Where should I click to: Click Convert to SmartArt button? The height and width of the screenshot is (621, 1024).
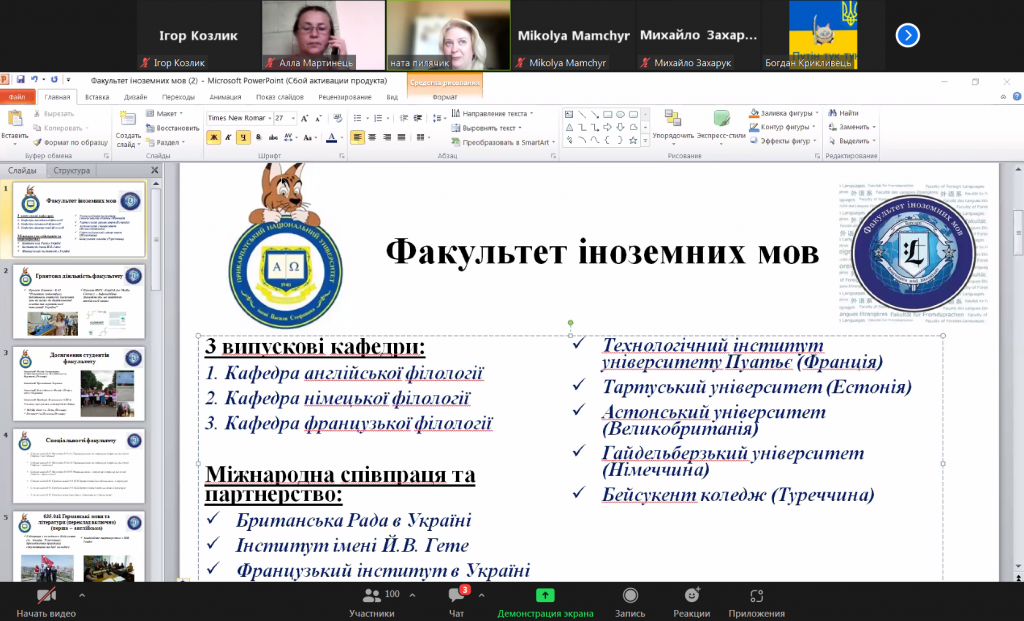coord(504,142)
